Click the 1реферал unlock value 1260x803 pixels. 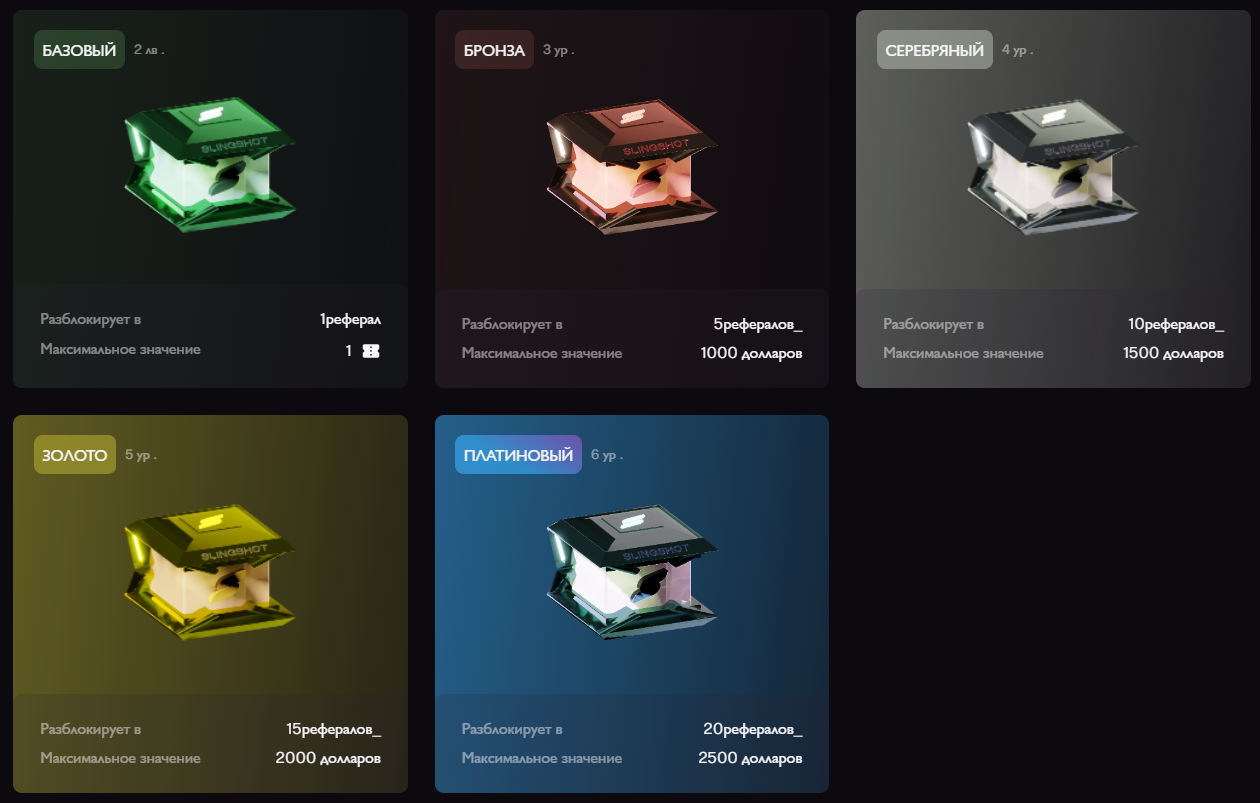pyautogui.click(x=350, y=320)
